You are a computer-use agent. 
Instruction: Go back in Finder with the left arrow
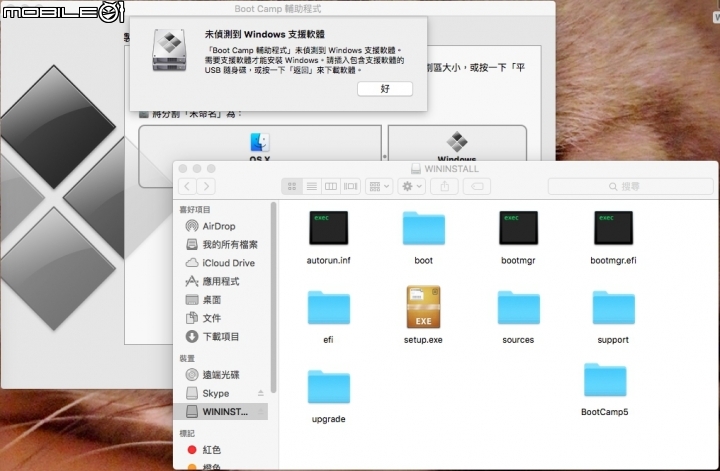(x=187, y=186)
